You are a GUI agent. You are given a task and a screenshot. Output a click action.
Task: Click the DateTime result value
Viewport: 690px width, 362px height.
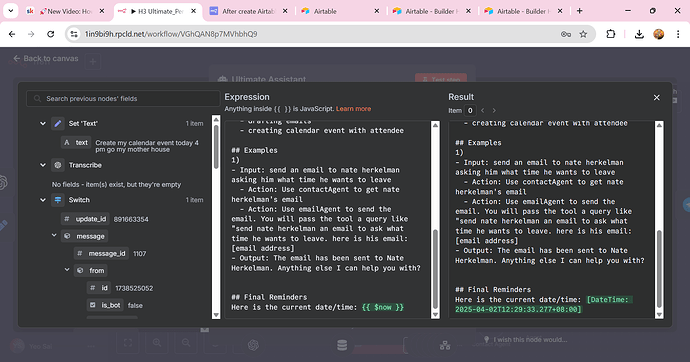click(544, 304)
